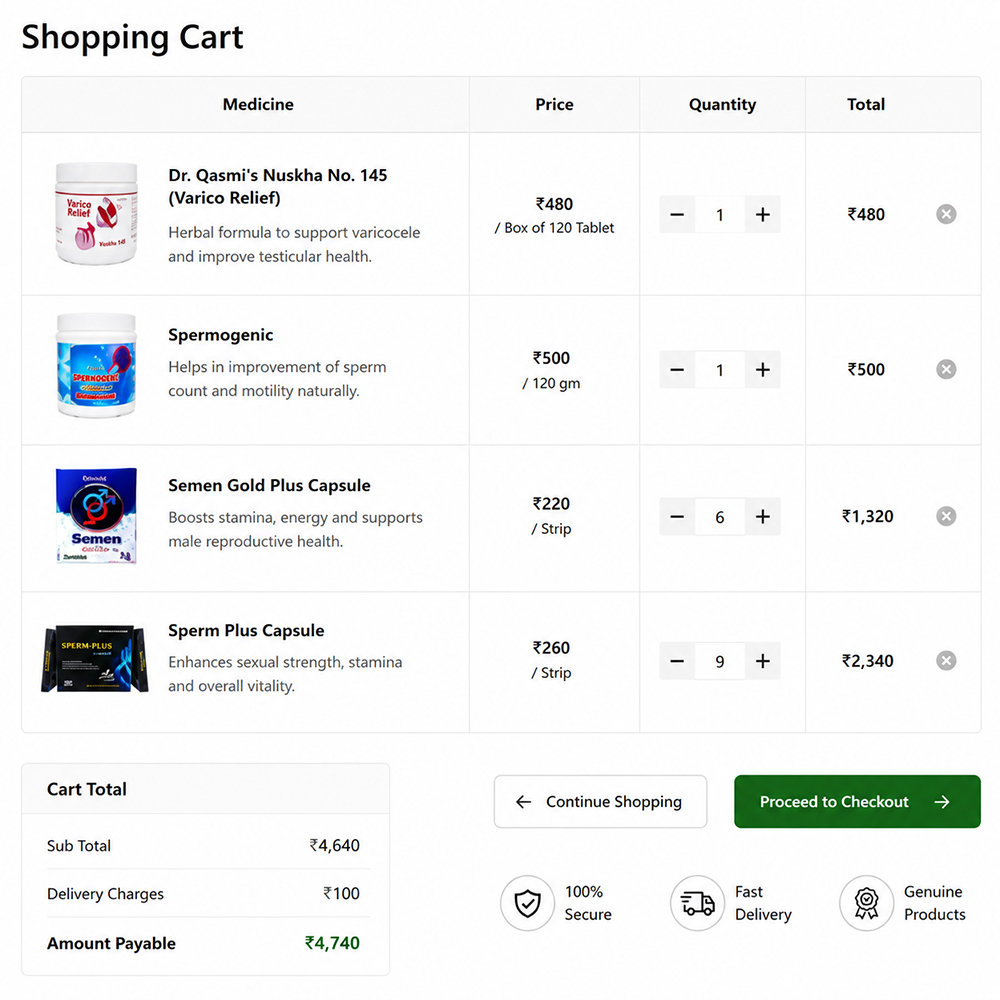Image resolution: width=1000 pixels, height=1000 pixels.
Task: Click the Varico Relief quantity field showing 1
Action: coord(720,214)
